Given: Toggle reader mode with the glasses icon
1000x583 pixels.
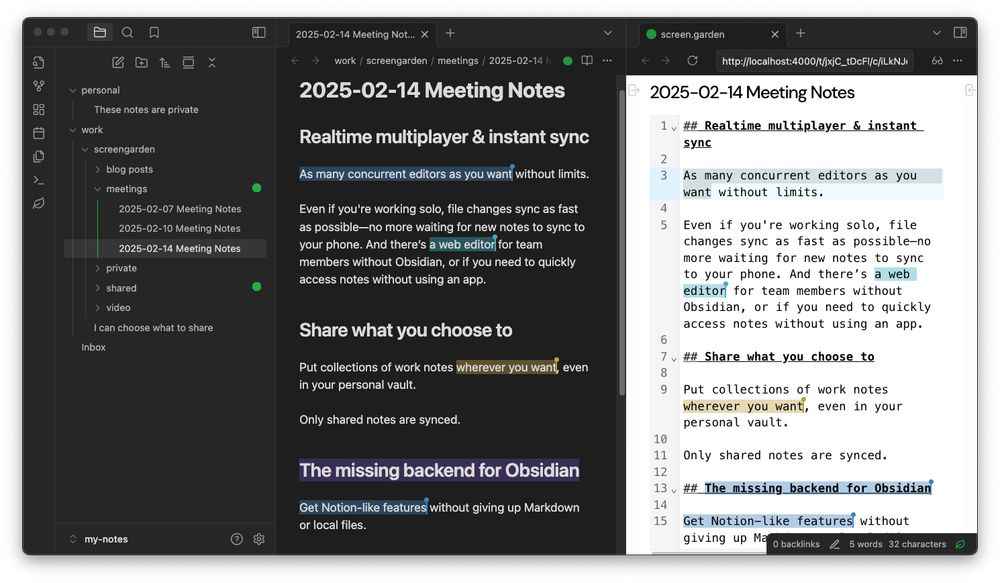Looking at the screenshot, I should coord(937,61).
